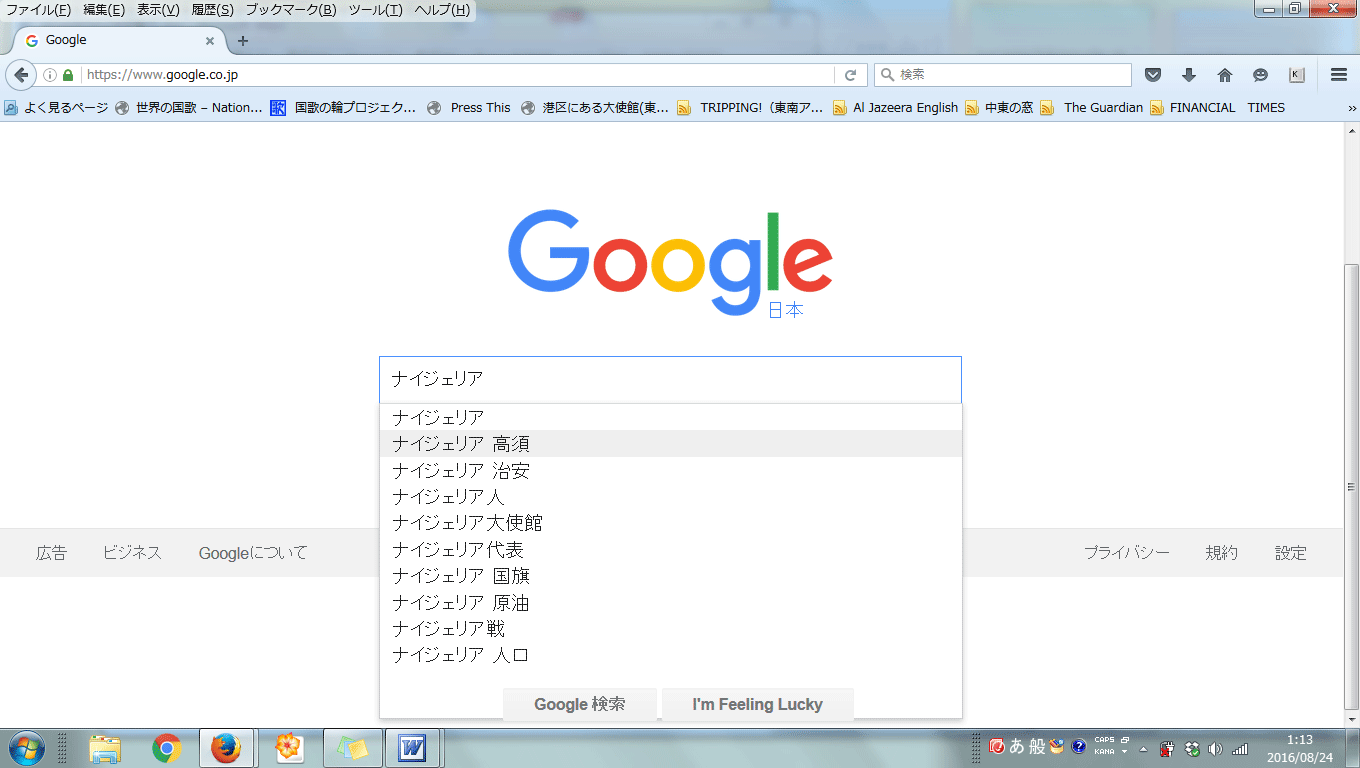Open The Guardian feed bookmark

[x=1092, y=108]
